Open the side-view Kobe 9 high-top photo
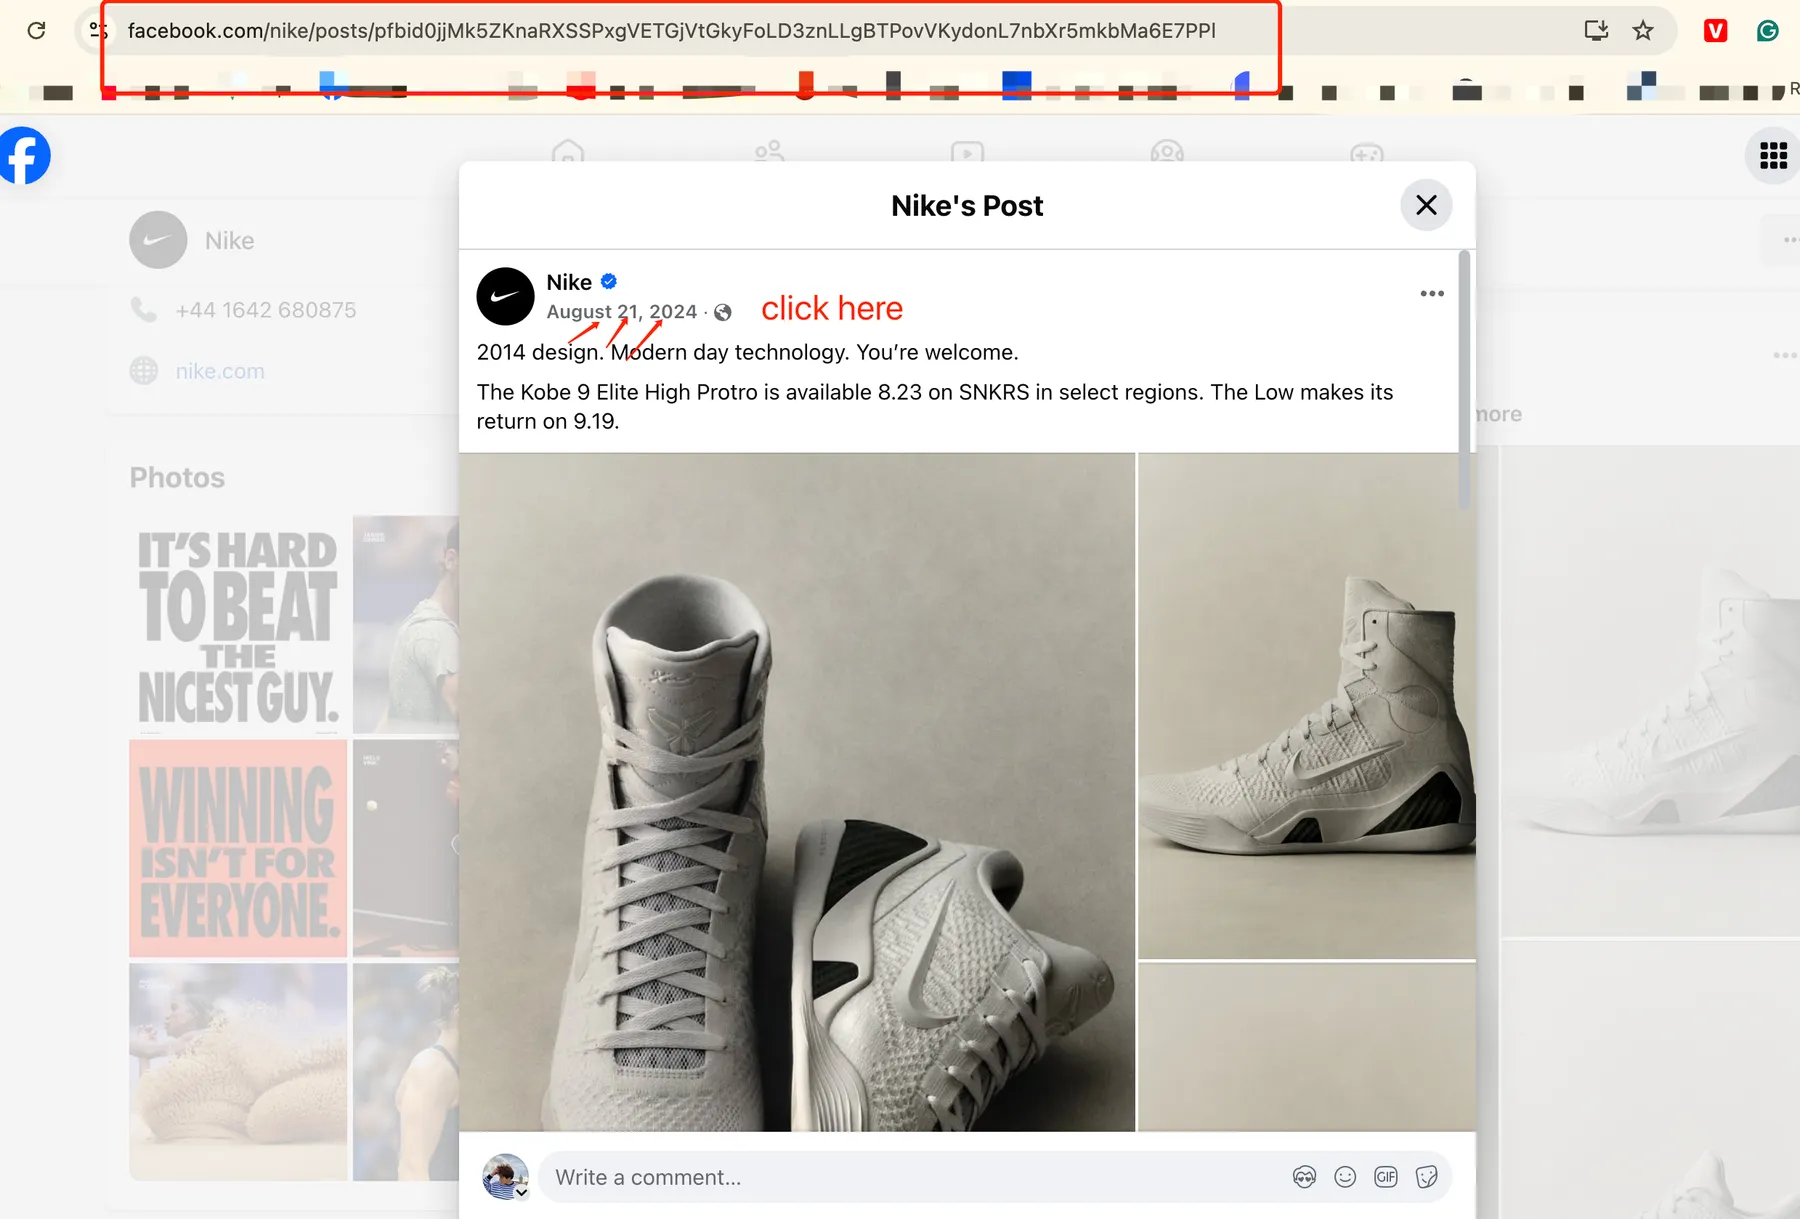This screenshot has height=1219, width=1800. point(1306,706)
